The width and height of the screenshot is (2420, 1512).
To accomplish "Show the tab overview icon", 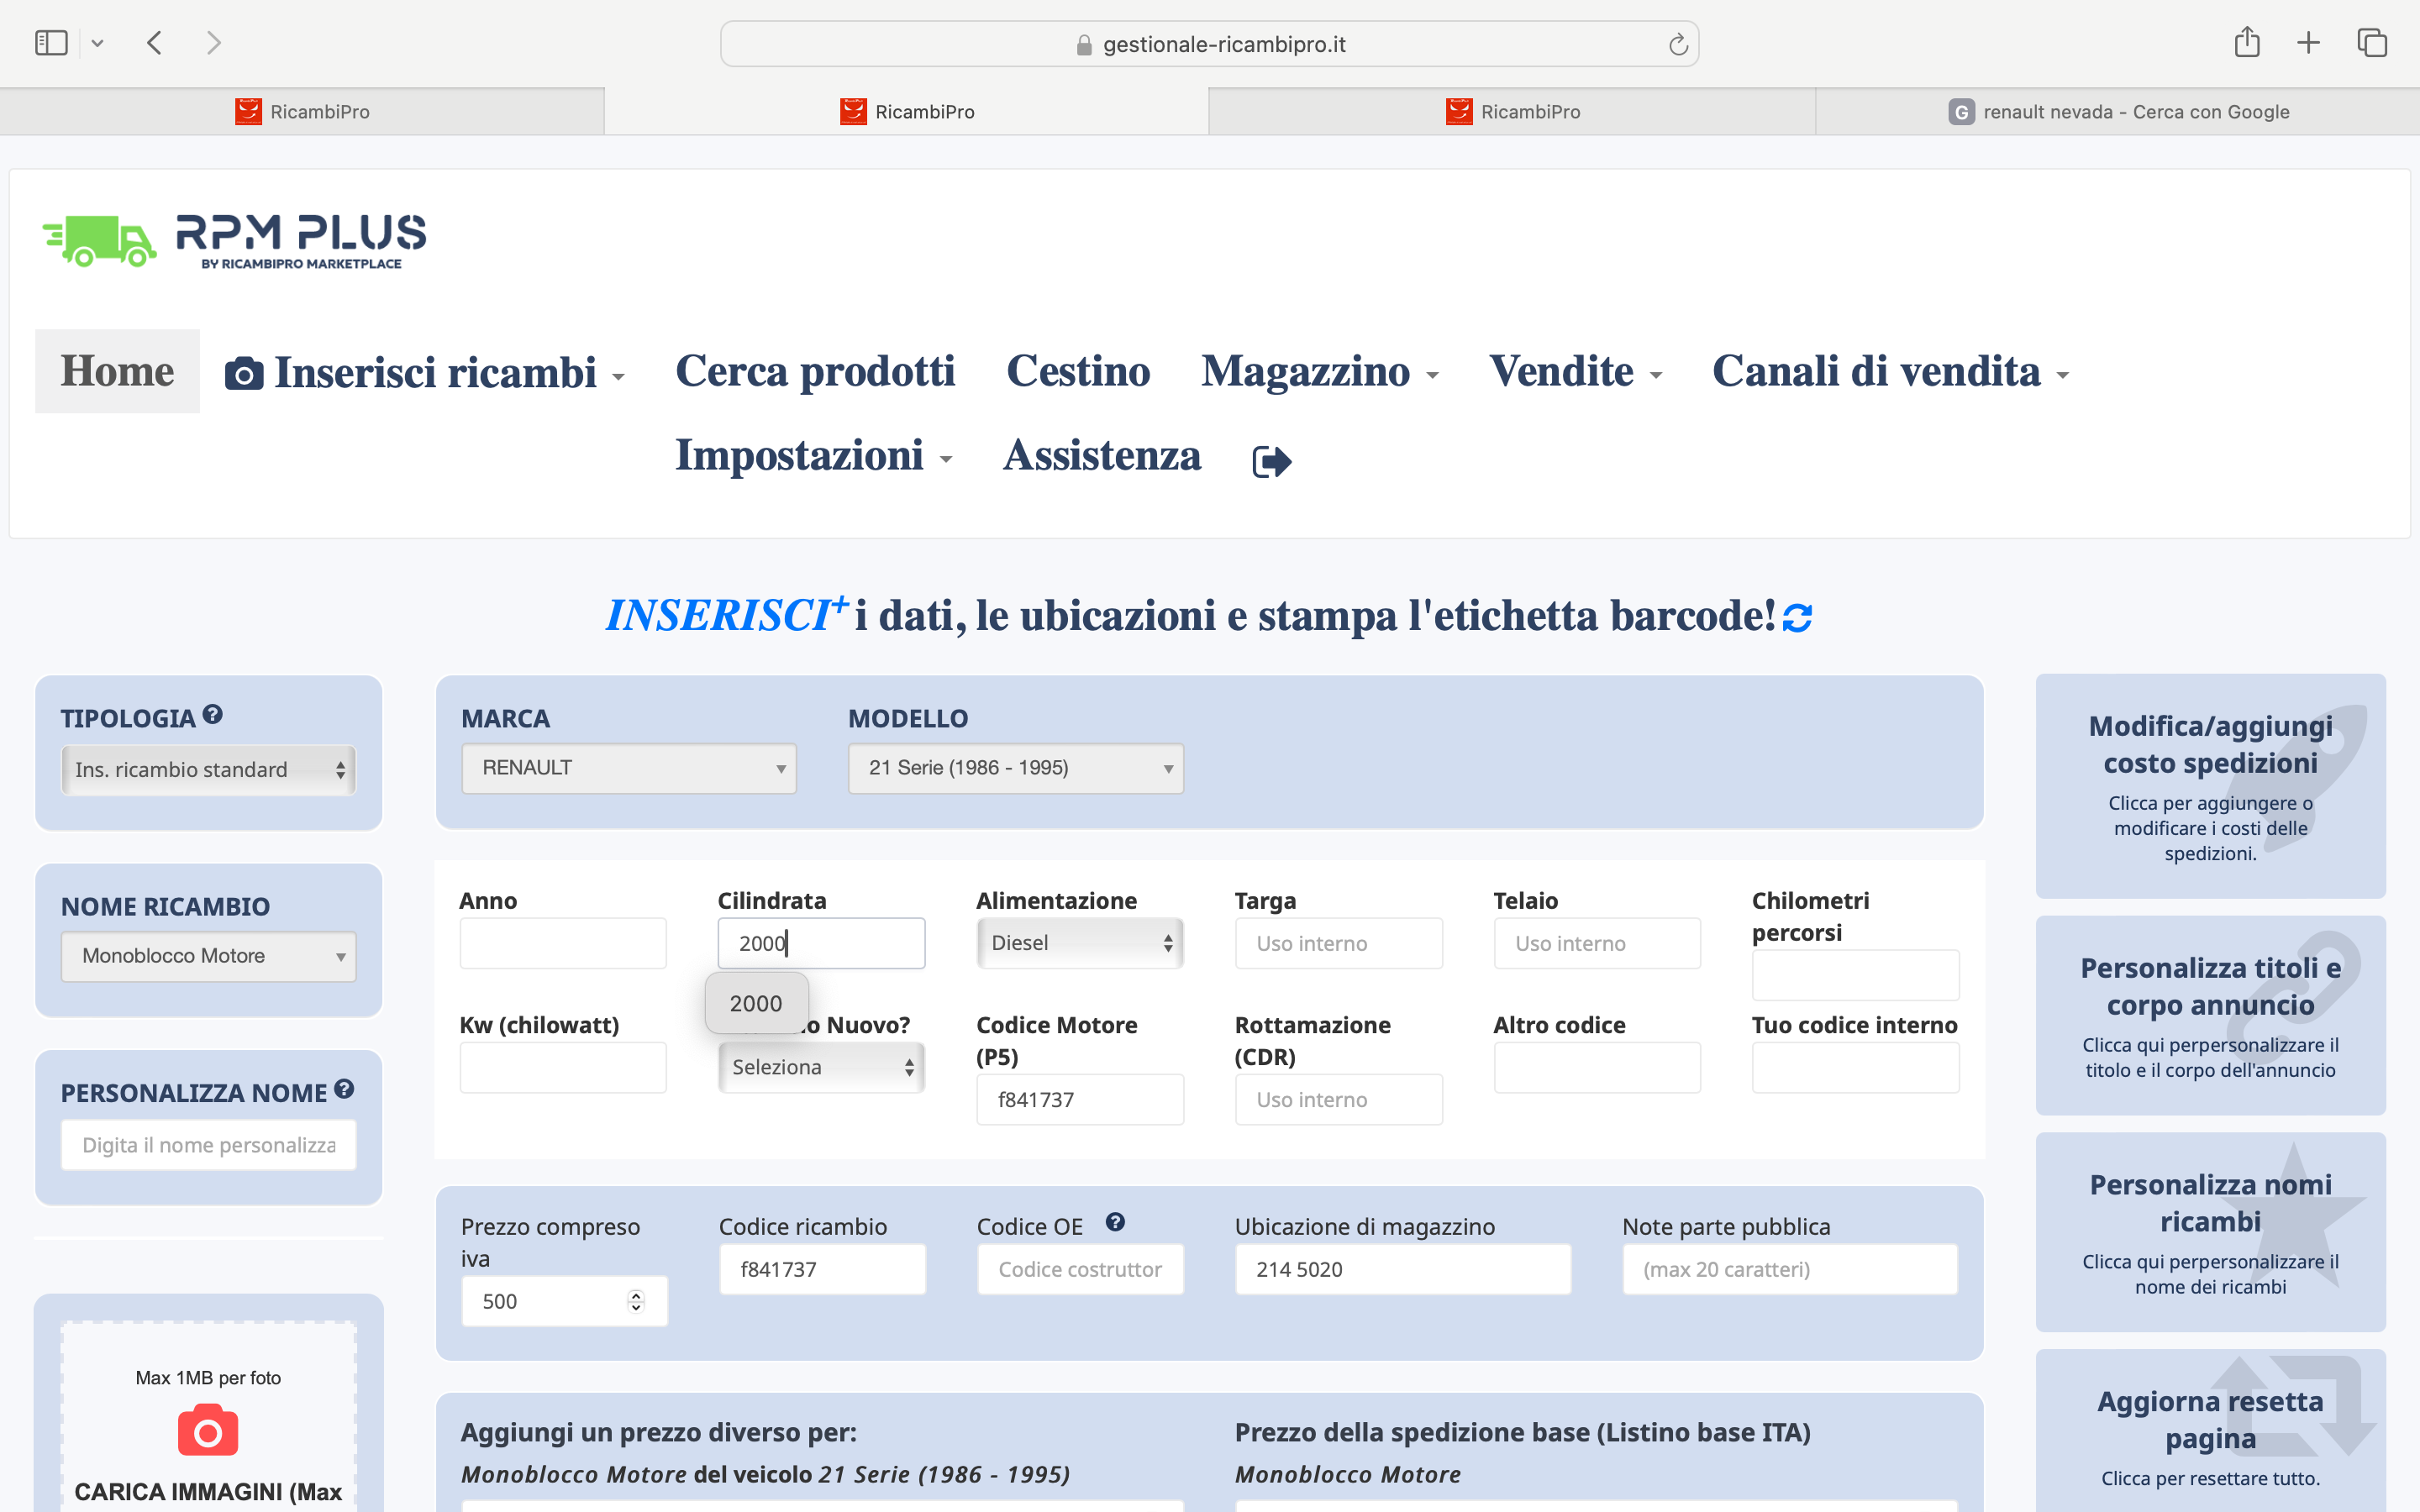I will click(x=2372, y=43).
